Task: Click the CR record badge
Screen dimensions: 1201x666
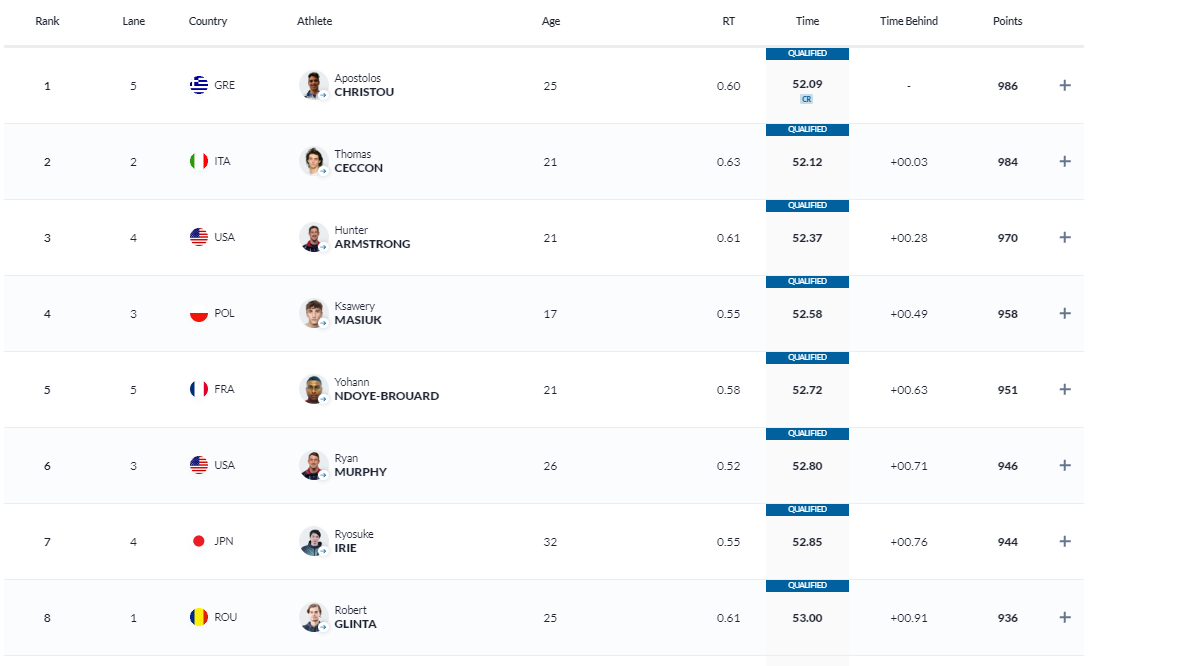Action: tap(807, 99)
